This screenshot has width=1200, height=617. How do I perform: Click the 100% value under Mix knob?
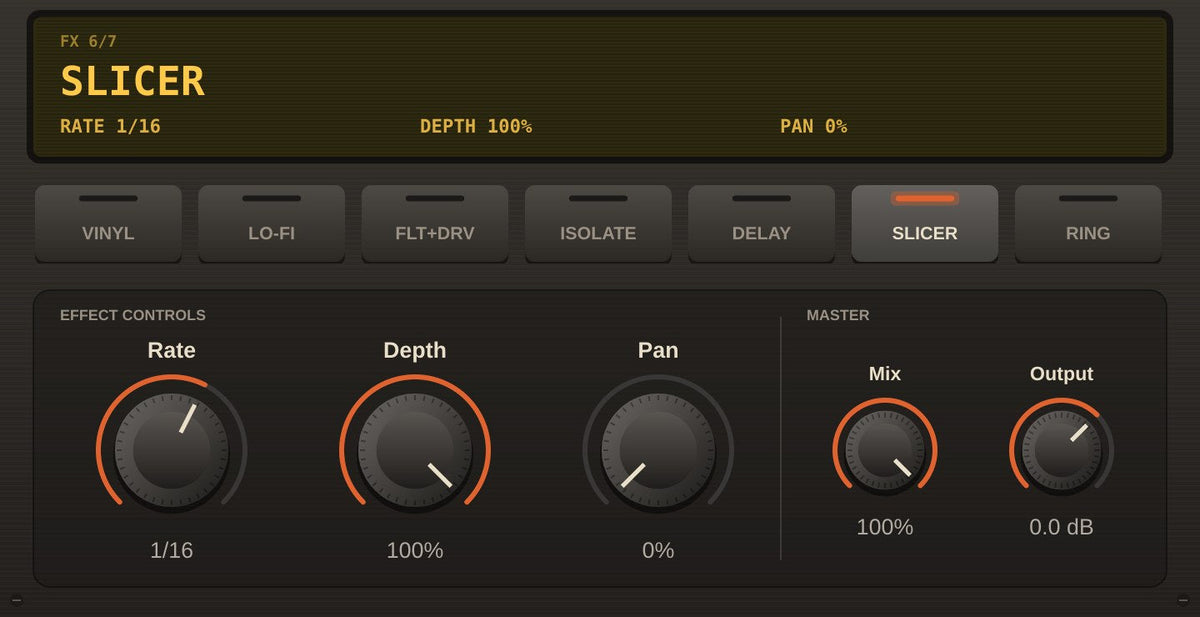point(885,527)
